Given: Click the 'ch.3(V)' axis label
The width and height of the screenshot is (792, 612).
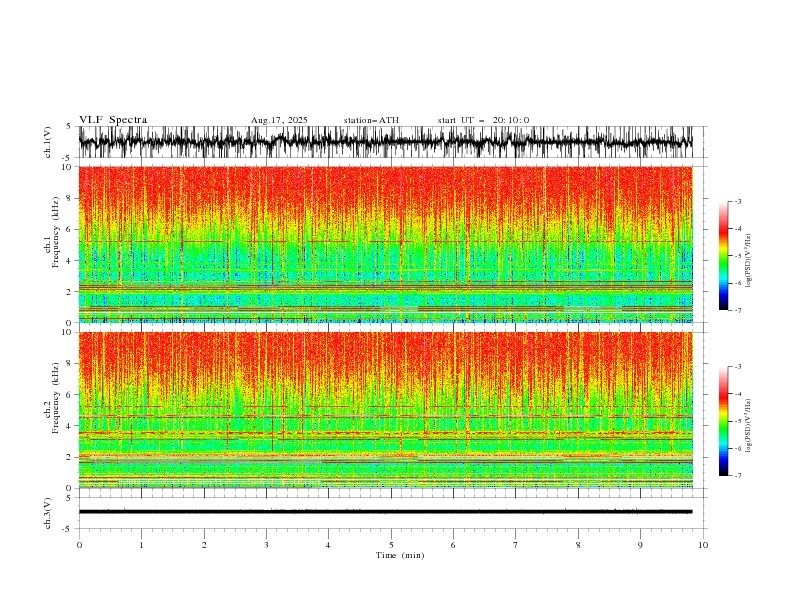Looking at the screenshot, I should pyautogui.click(x=48, y=513).
